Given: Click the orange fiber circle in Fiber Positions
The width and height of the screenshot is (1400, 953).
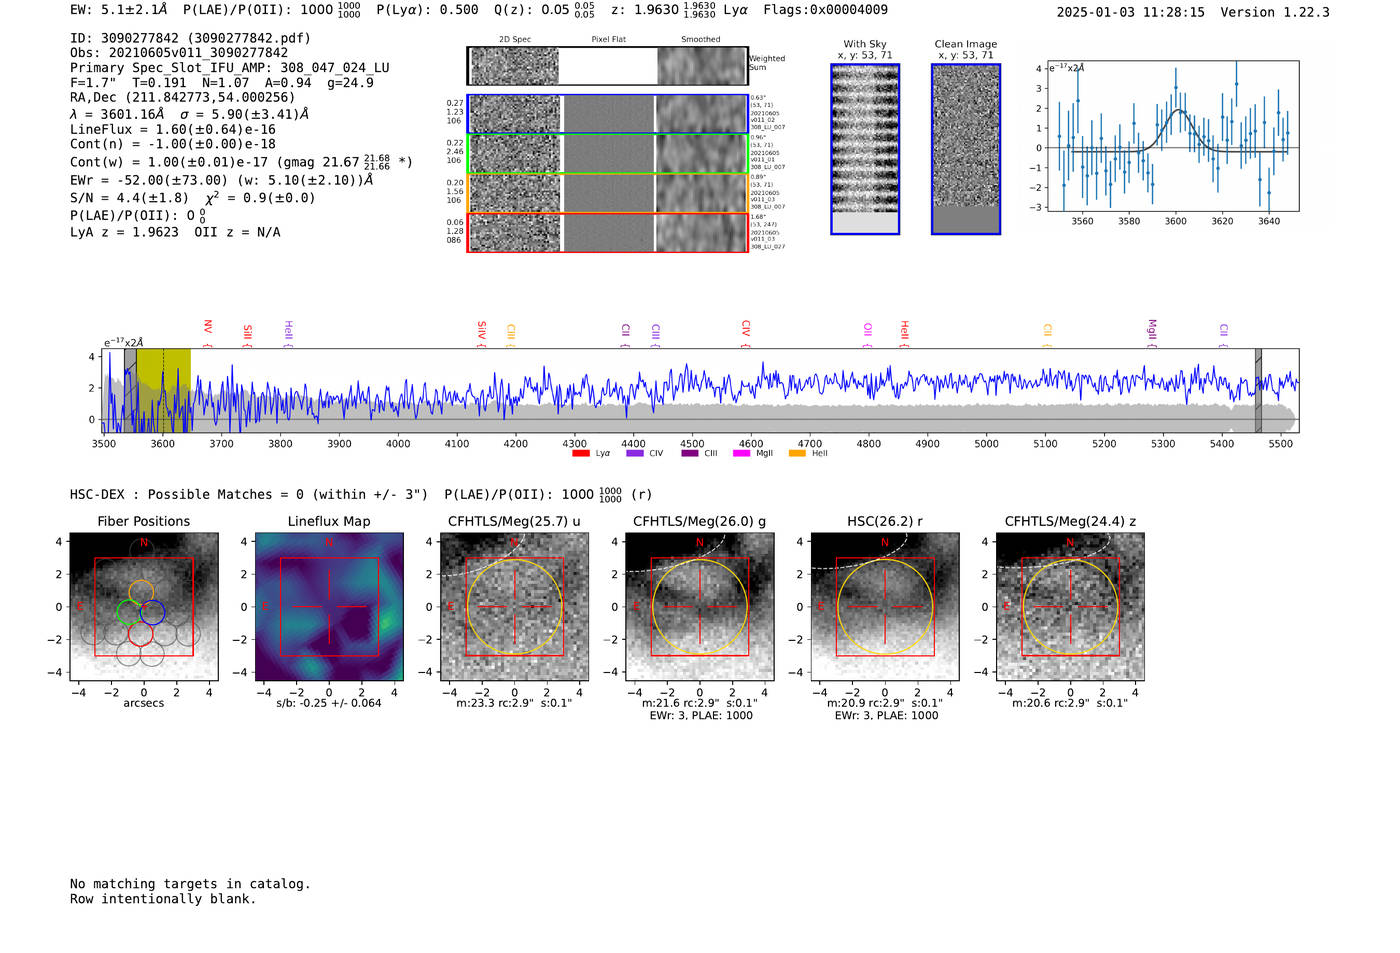Looking at the screenshot, I should [x=142, y=593].
